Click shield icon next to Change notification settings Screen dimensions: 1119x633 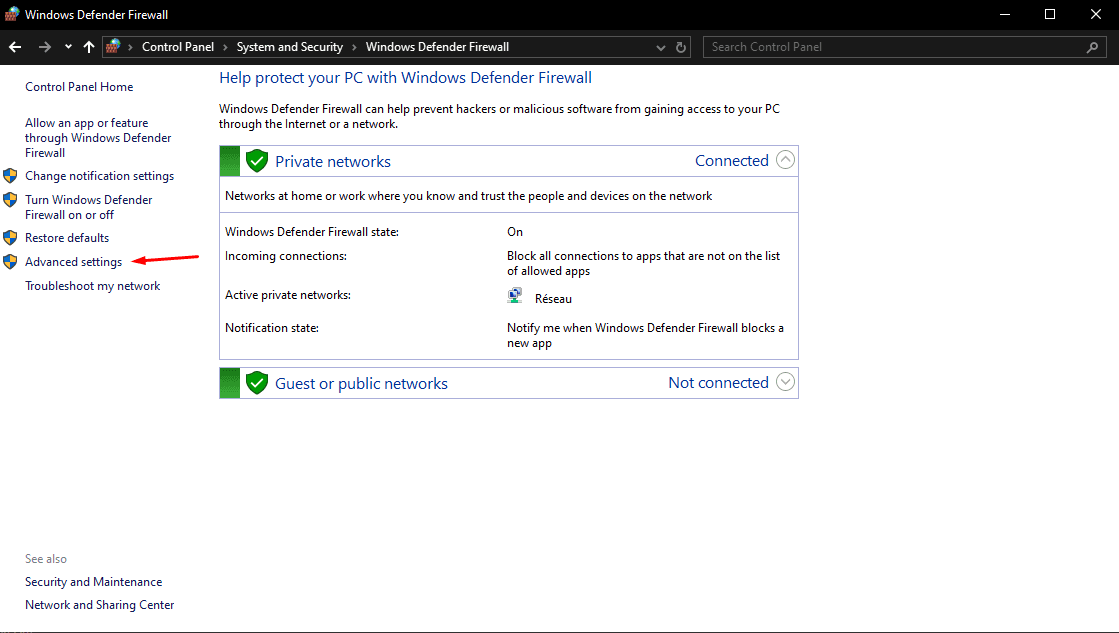pos(10,176)
